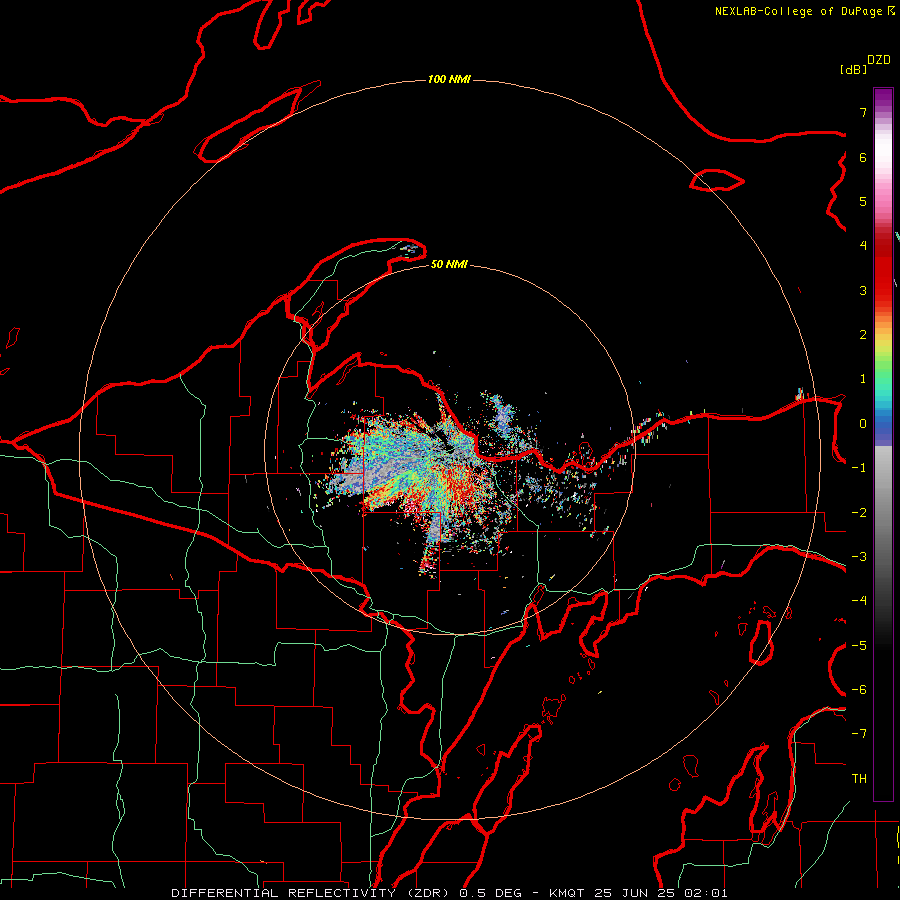900x900 pixels.
Task: Select the -4 value on the scale
Action: click(x=859, y=601)
